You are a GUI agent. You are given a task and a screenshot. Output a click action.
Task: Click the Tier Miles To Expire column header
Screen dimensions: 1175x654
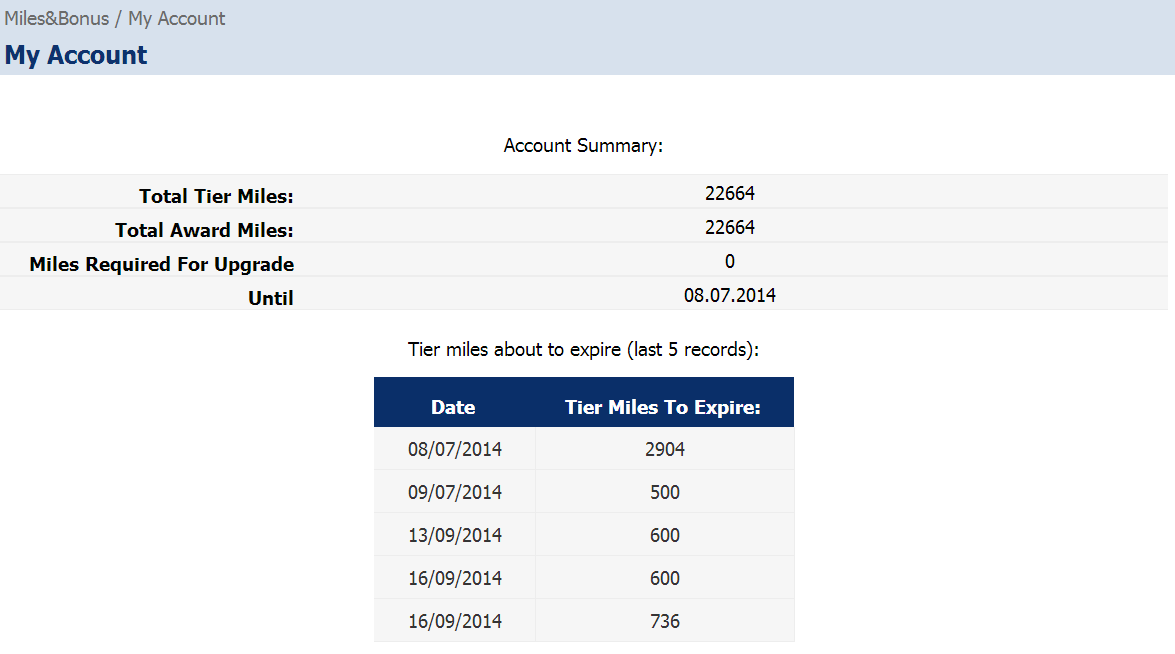pos(663,407)
